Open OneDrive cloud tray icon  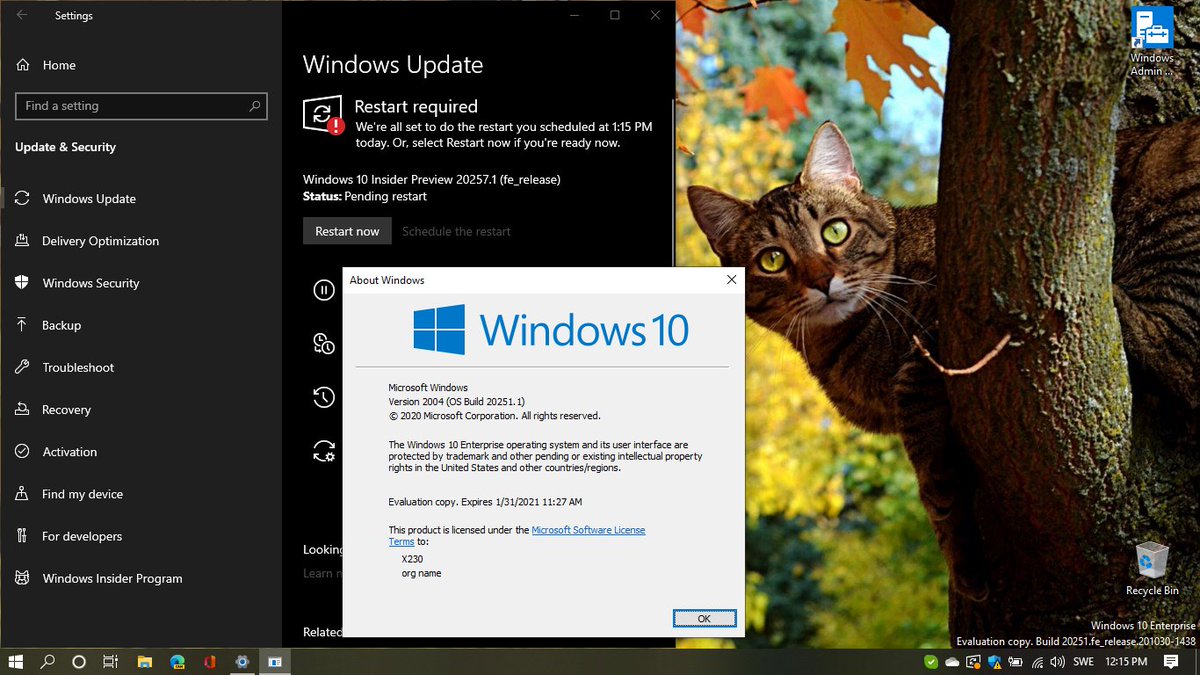click(952, 662)
